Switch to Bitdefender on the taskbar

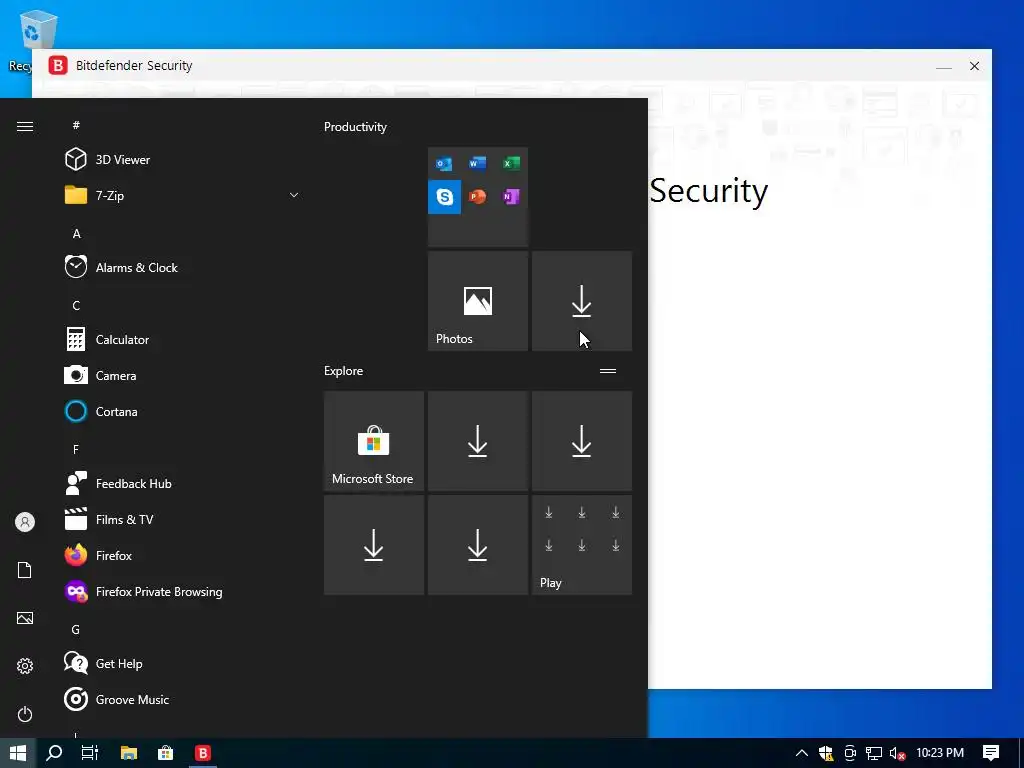(x=203, y=753)
